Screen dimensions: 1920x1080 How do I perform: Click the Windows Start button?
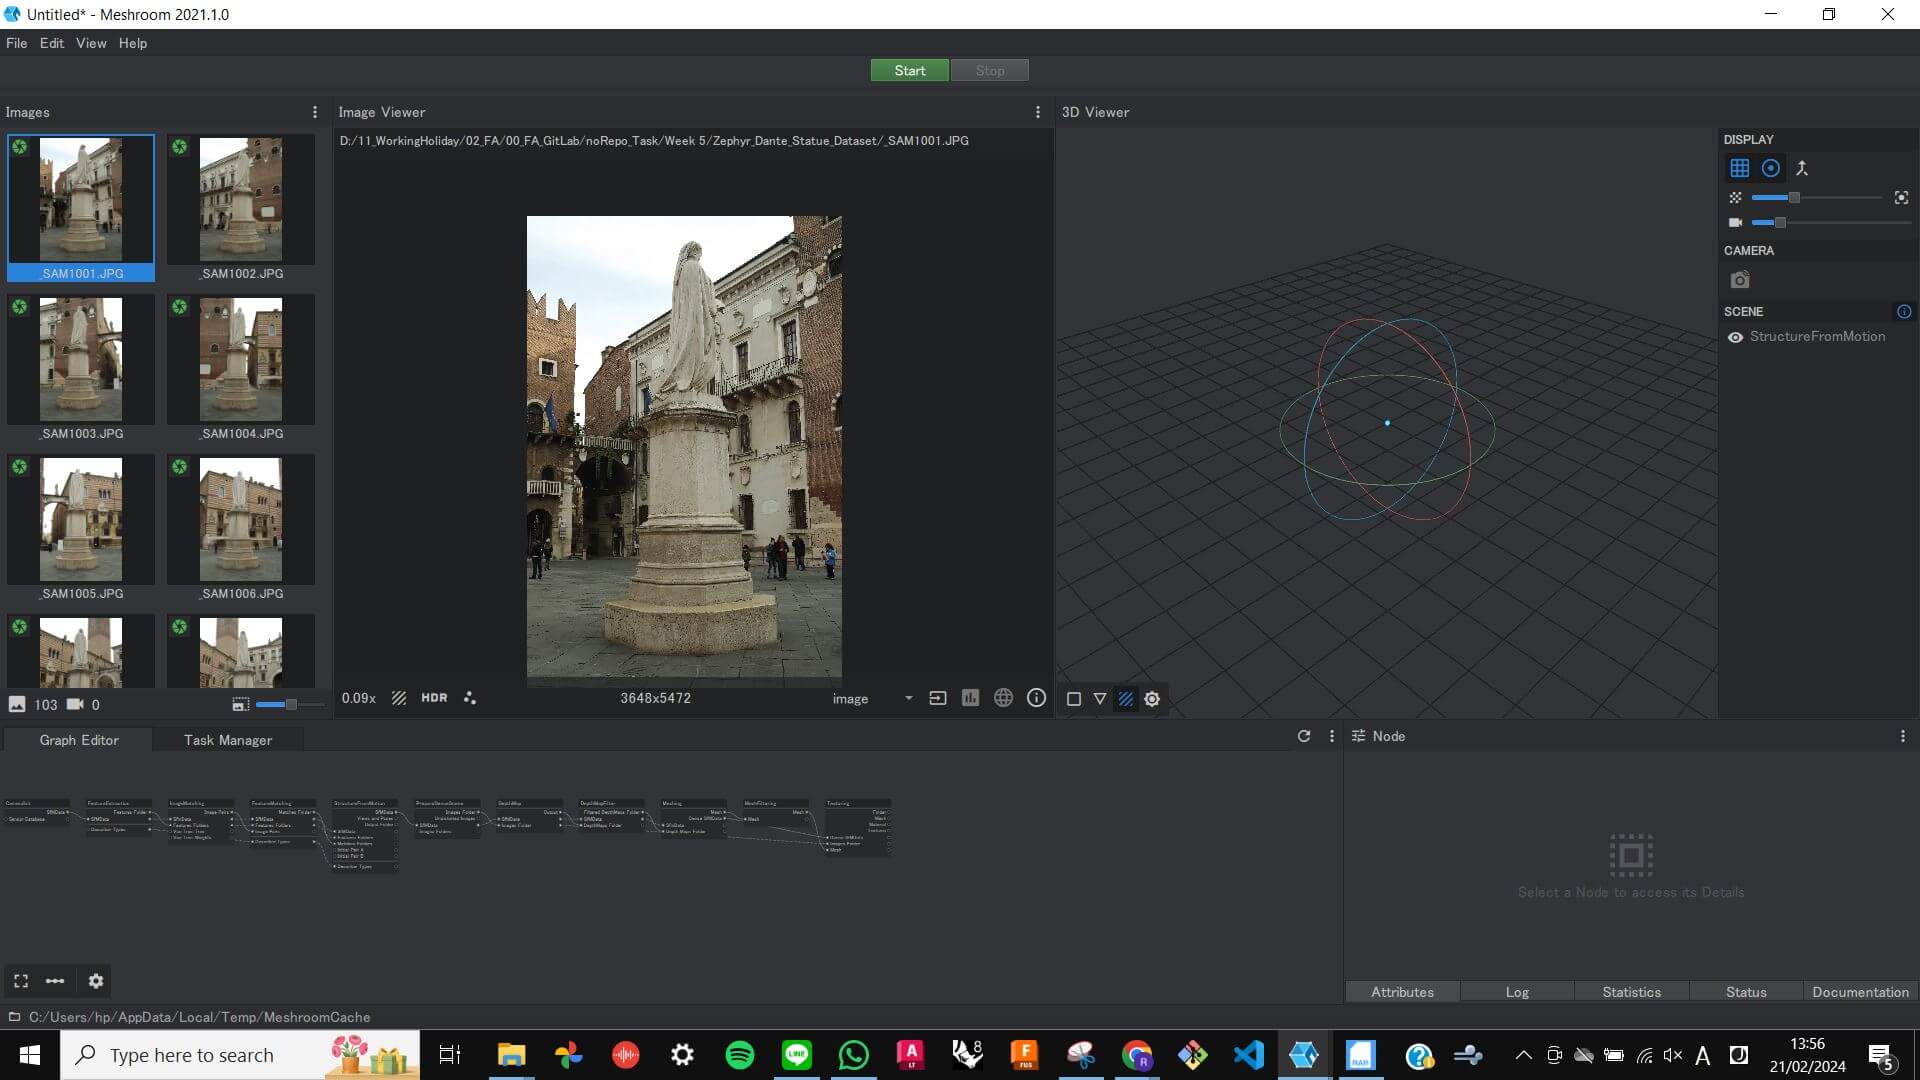click(30, 1055)
